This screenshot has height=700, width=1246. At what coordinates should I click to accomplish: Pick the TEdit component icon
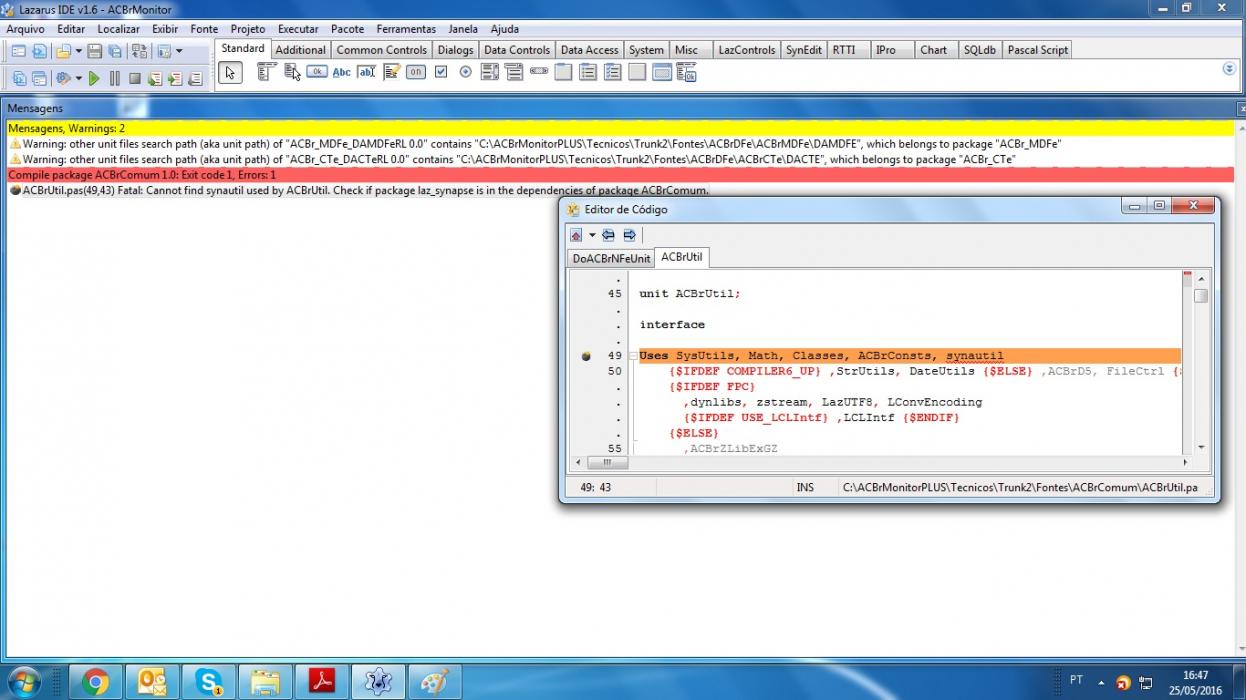(367, 72)
